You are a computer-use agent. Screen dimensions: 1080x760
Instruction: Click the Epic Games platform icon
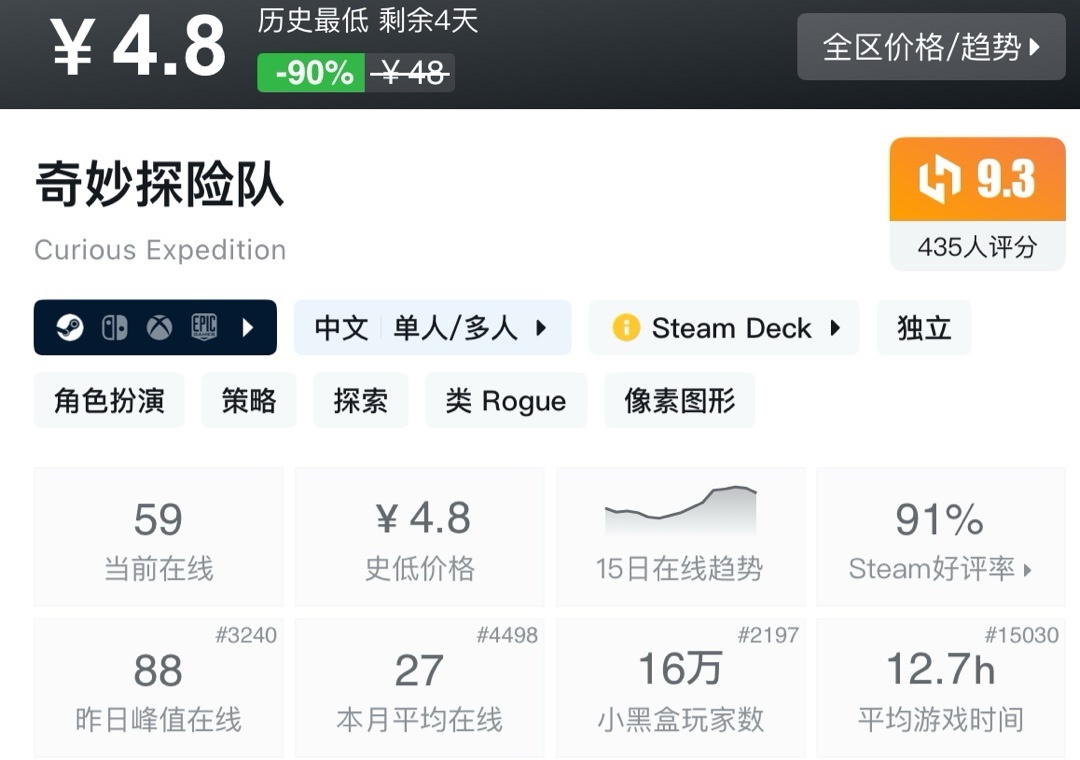click(x=205, y=328)
